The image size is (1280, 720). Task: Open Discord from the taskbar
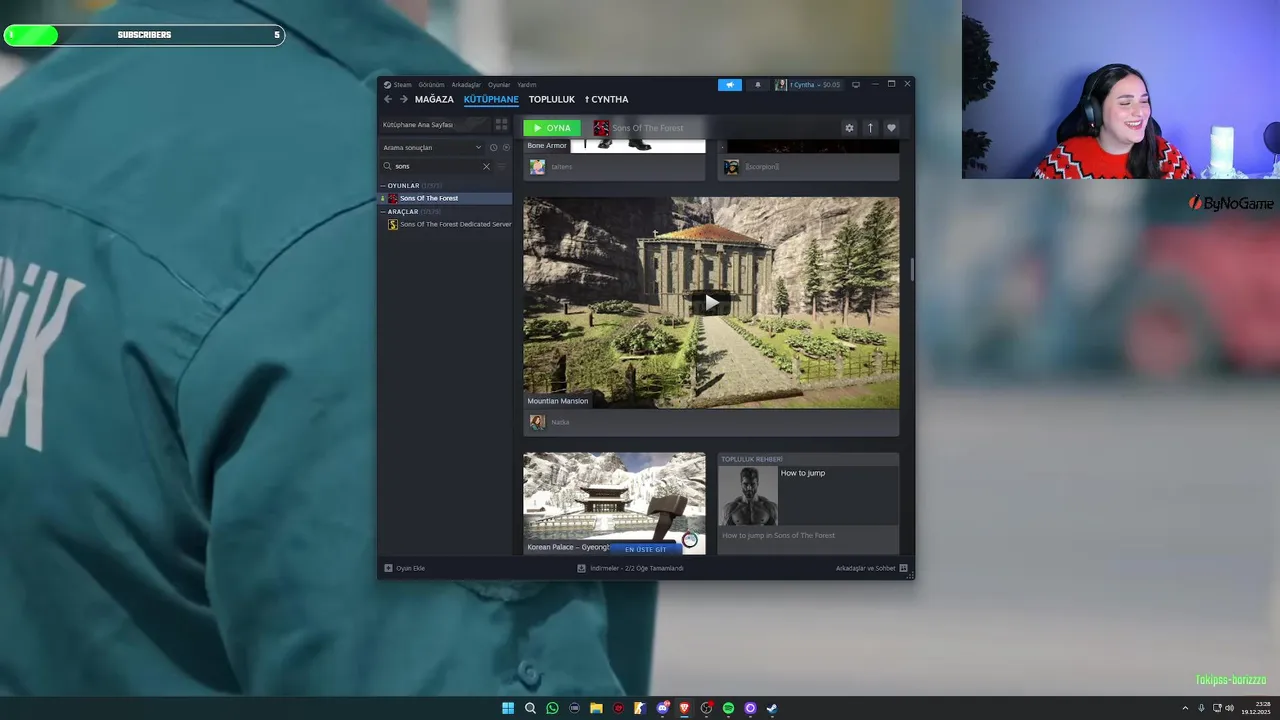(x=662, y=708)
